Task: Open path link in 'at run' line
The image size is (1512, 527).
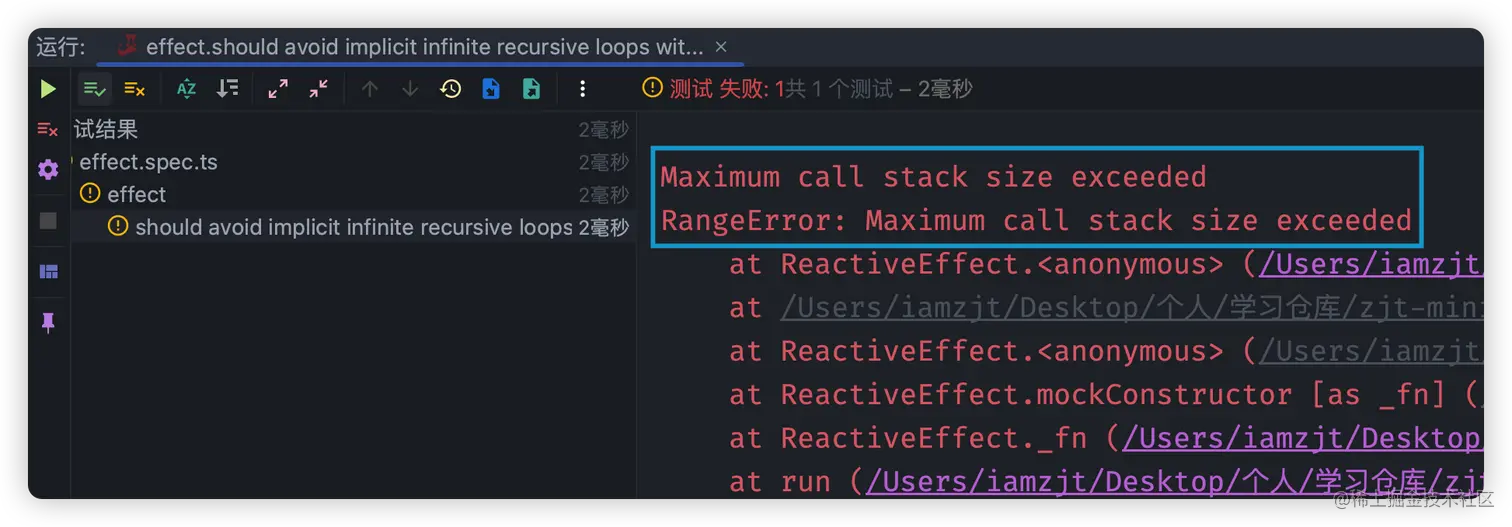Action: [x=1174, y=482]
